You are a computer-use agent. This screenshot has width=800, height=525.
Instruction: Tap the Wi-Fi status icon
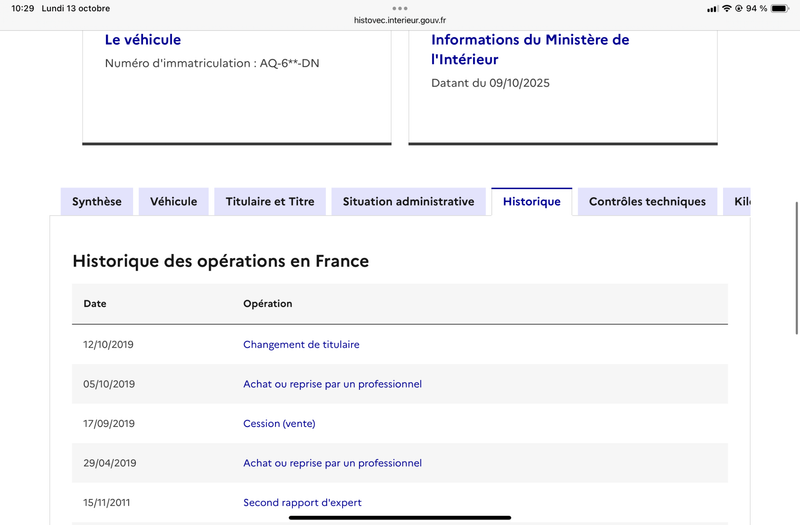pyautogui.click(x=726, y=8)
